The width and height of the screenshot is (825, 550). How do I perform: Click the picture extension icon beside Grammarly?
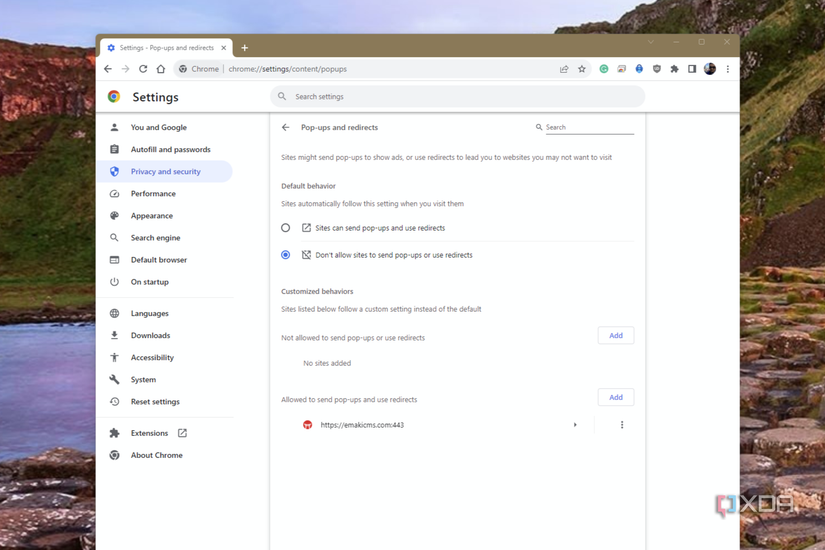(x=621, y=69)
